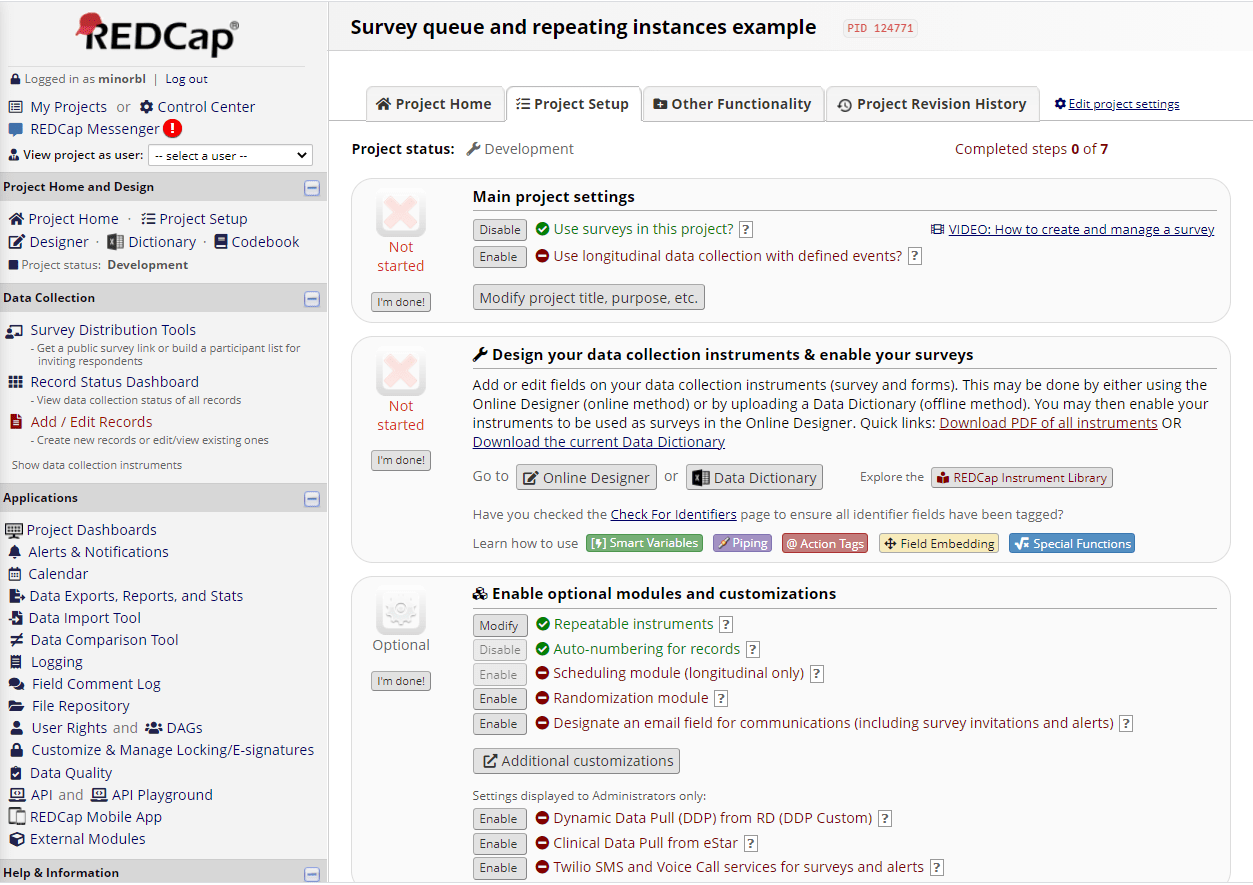Click the REDCap logo
Screen dimensions: 1253x885
[x=158, y=35]
